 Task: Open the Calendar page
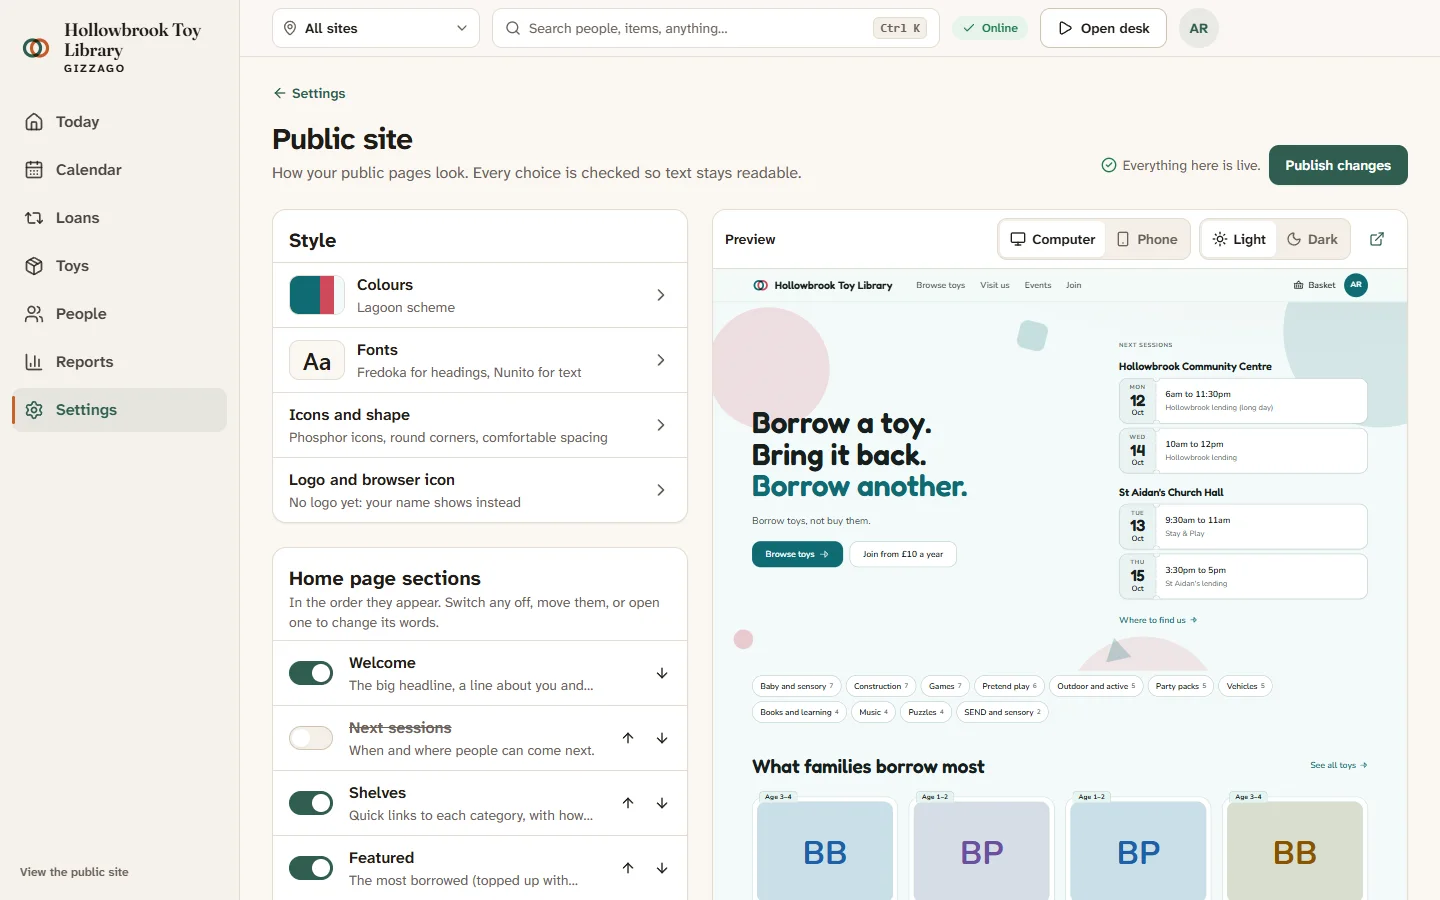click(x=119, y=170)
